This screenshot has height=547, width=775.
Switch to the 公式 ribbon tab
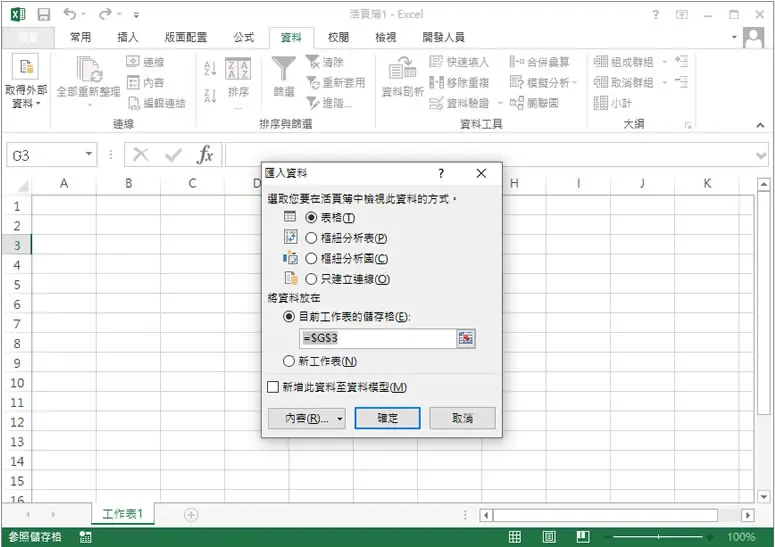(x=244, y=37)
